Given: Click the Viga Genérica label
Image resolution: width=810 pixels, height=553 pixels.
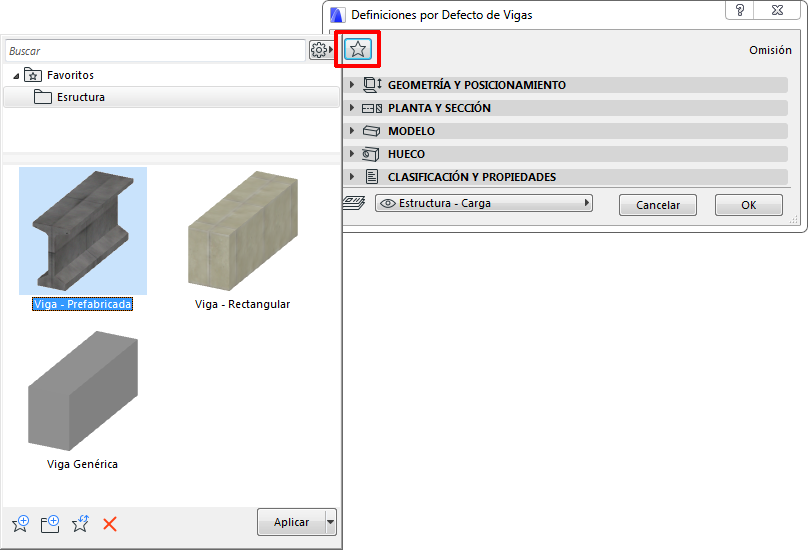Looking at the screenshot, I should pos(82,464).
